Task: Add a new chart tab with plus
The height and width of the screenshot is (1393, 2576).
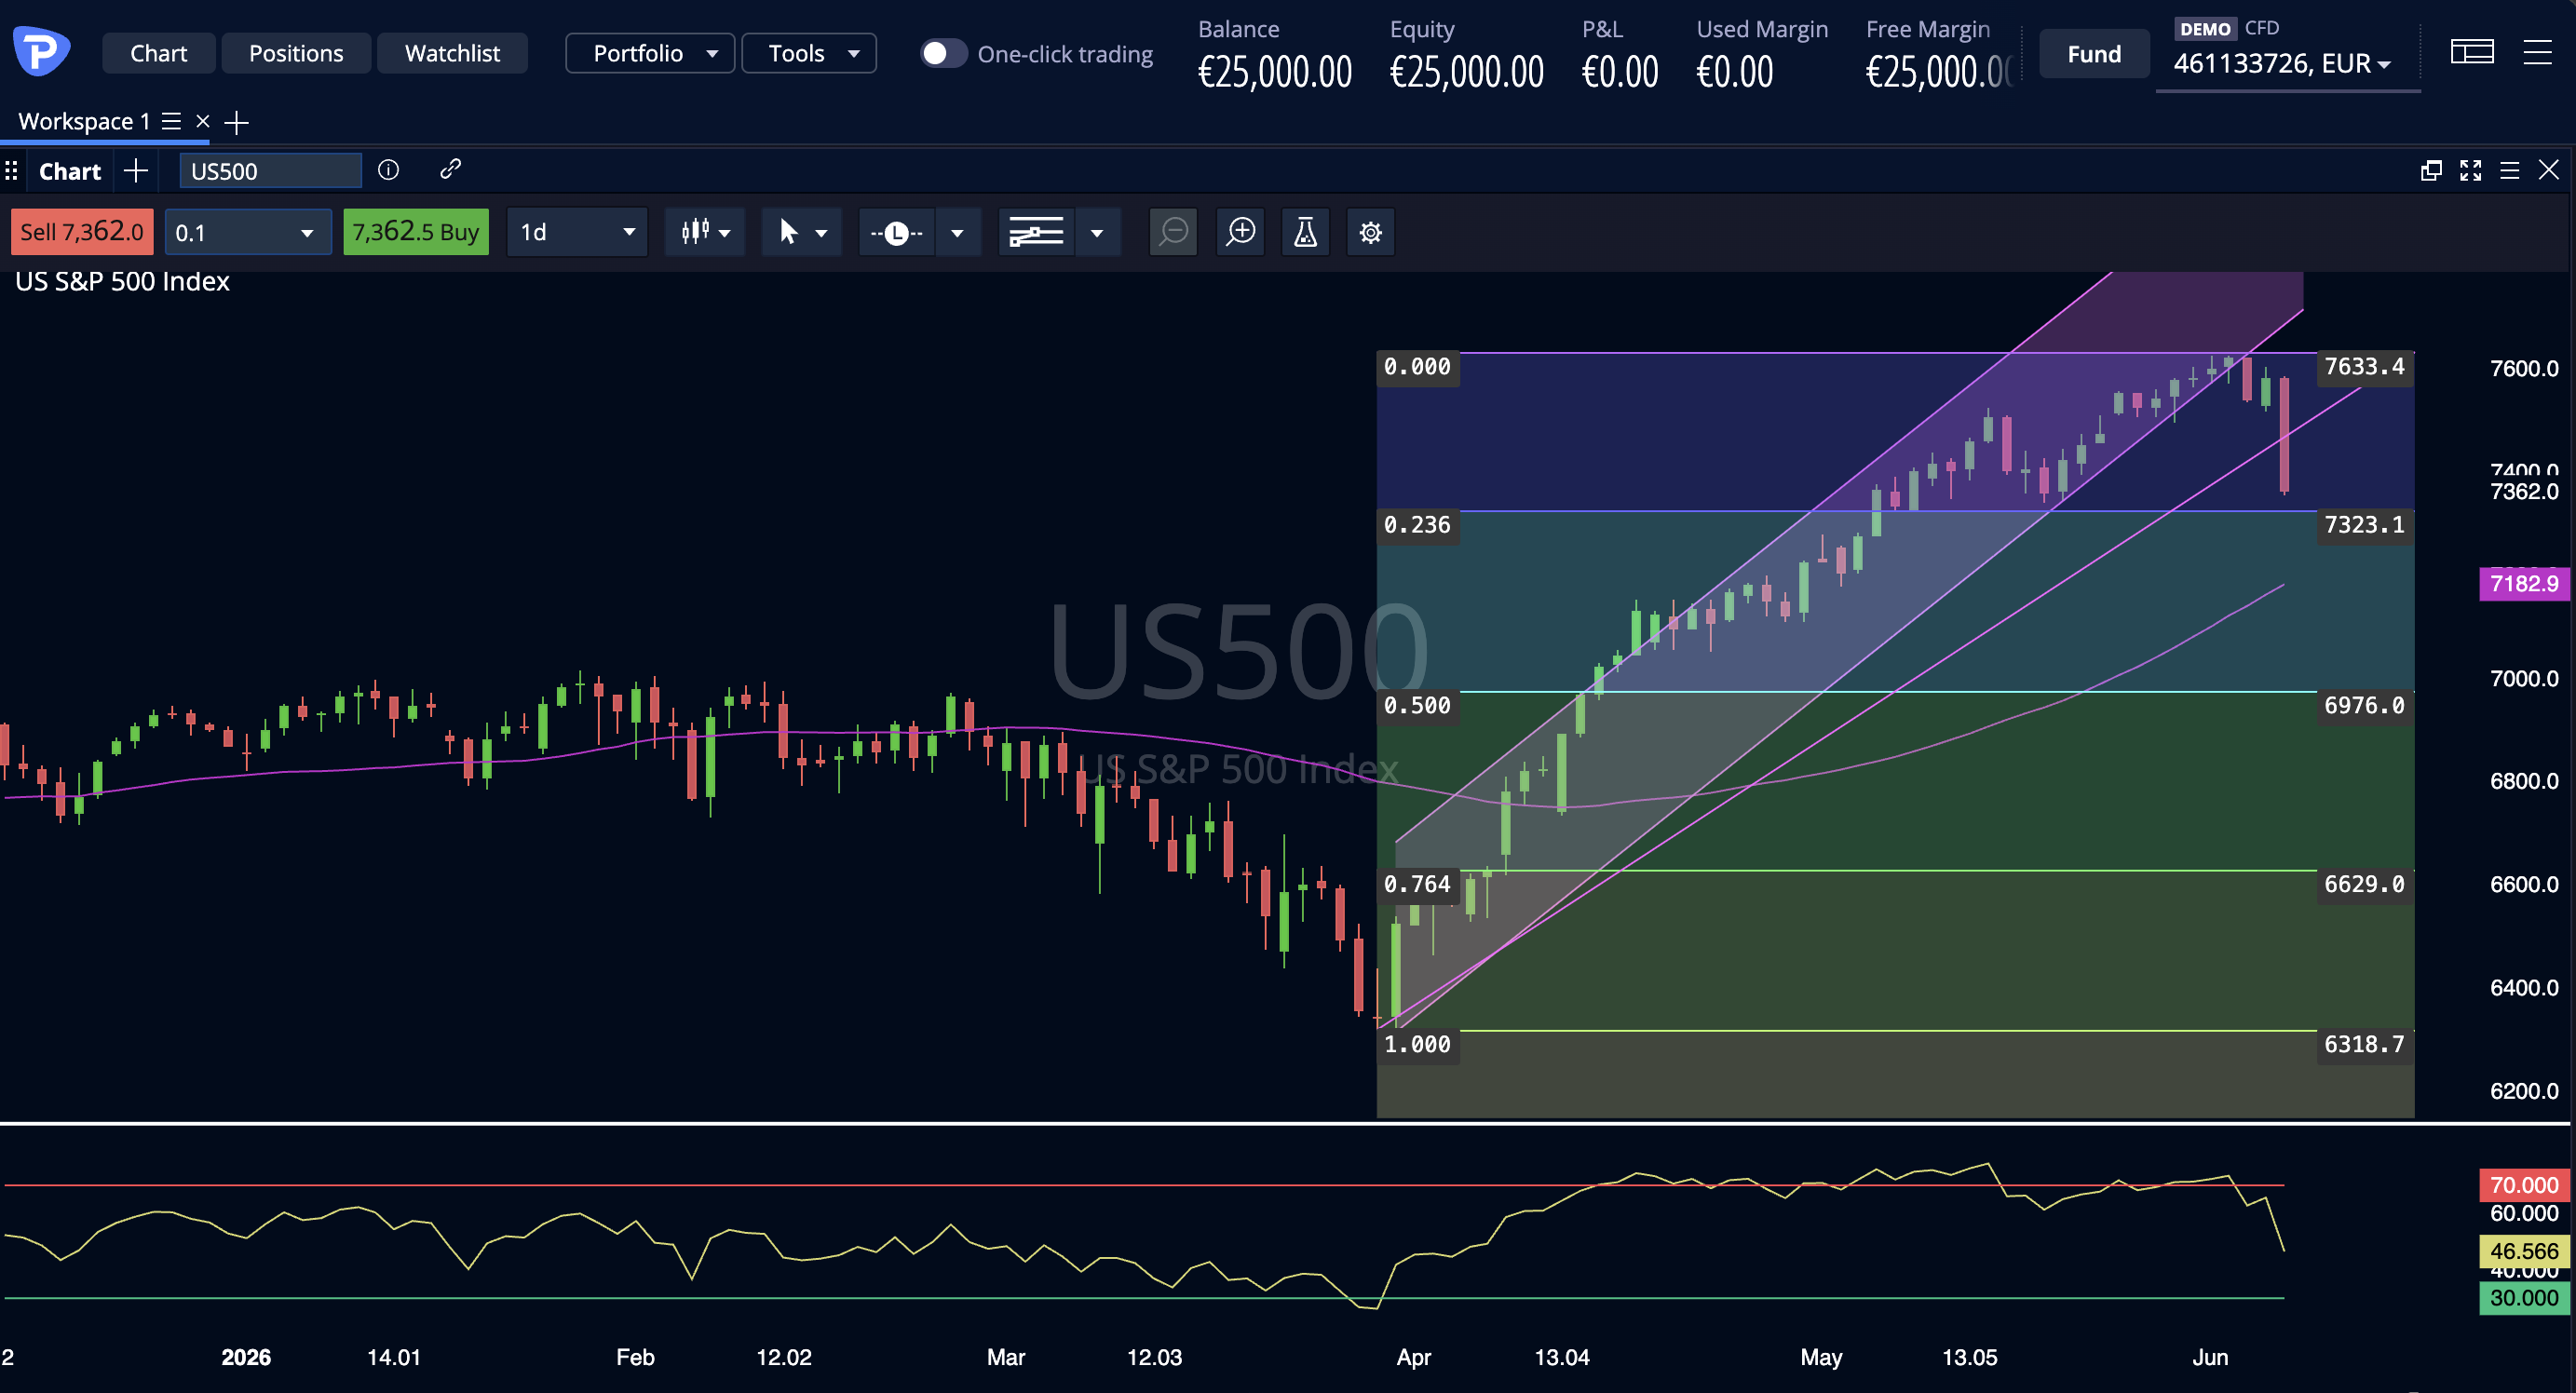Action: point(136,171)
